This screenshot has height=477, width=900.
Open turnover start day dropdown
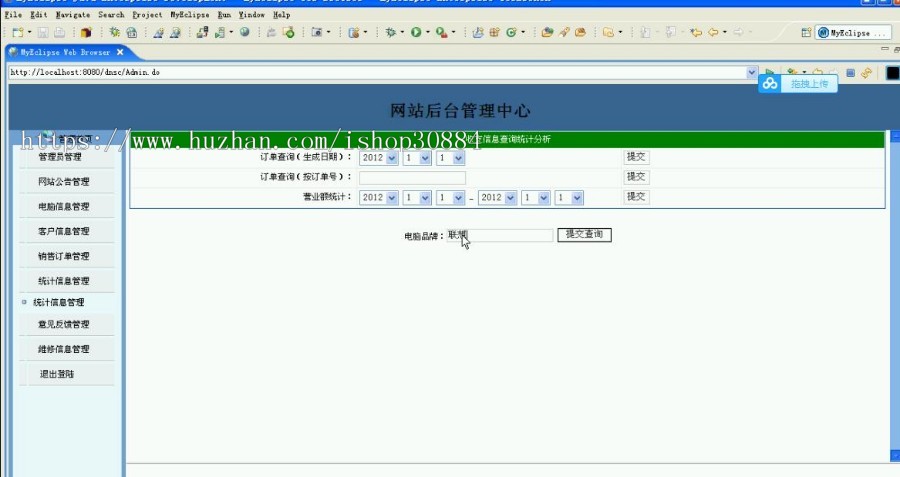(x=458, y=197)
